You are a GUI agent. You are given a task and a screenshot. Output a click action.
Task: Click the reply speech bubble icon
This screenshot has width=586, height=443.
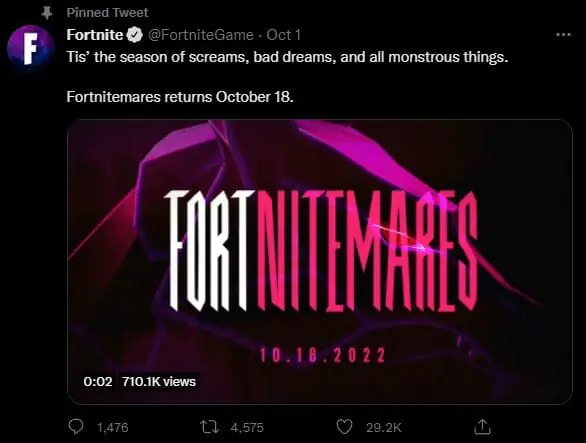[x=76, y=427]
